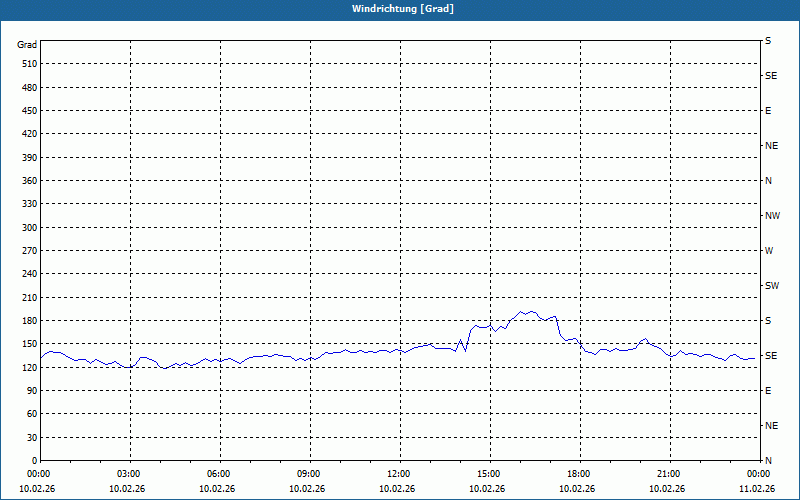Screen dimensions: 800x500
Task: Click the Windrichtung [Grad] title bar
Action: pos(400,9)
